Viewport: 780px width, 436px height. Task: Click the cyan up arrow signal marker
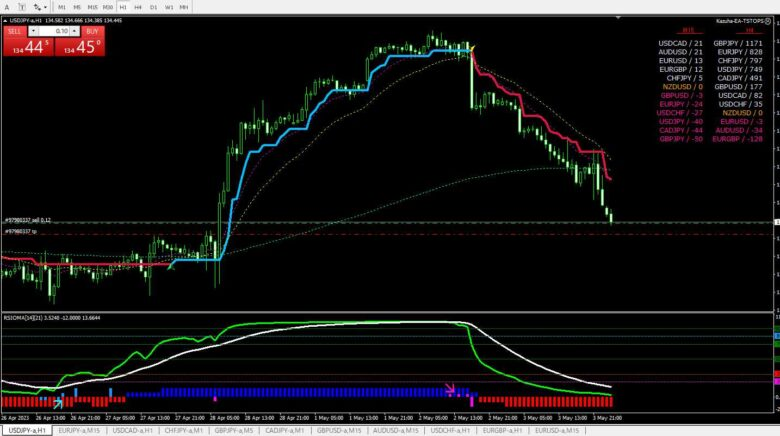(58, 403)
